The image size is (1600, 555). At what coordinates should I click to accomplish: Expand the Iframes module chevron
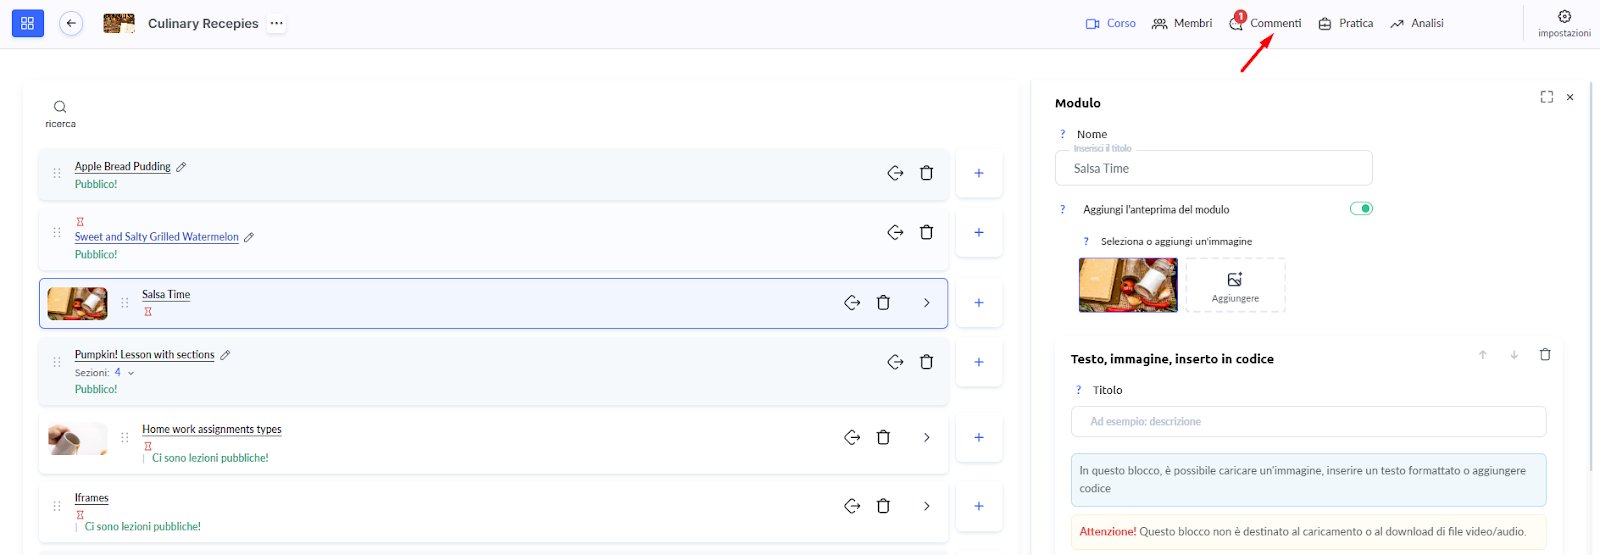[x=926, y=506]
